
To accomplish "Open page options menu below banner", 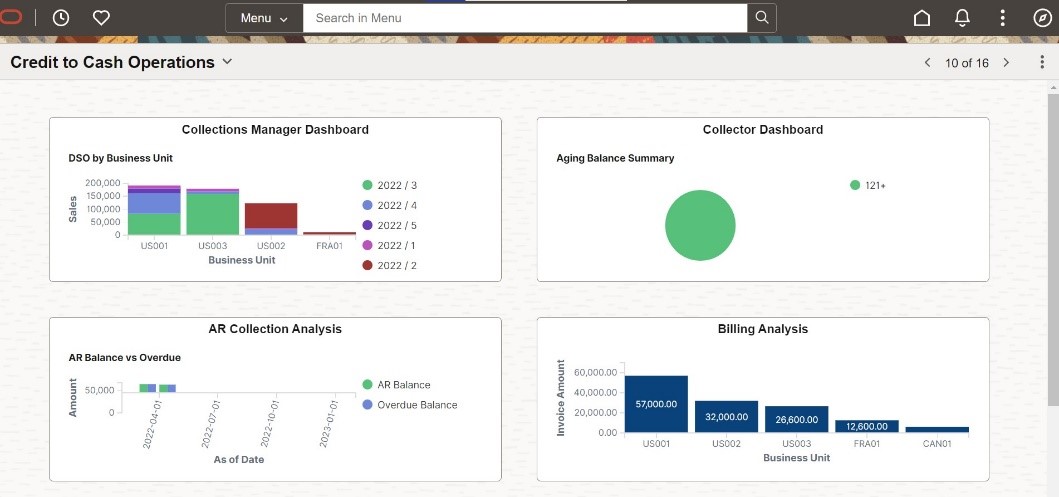I will tap(1042, 62).
